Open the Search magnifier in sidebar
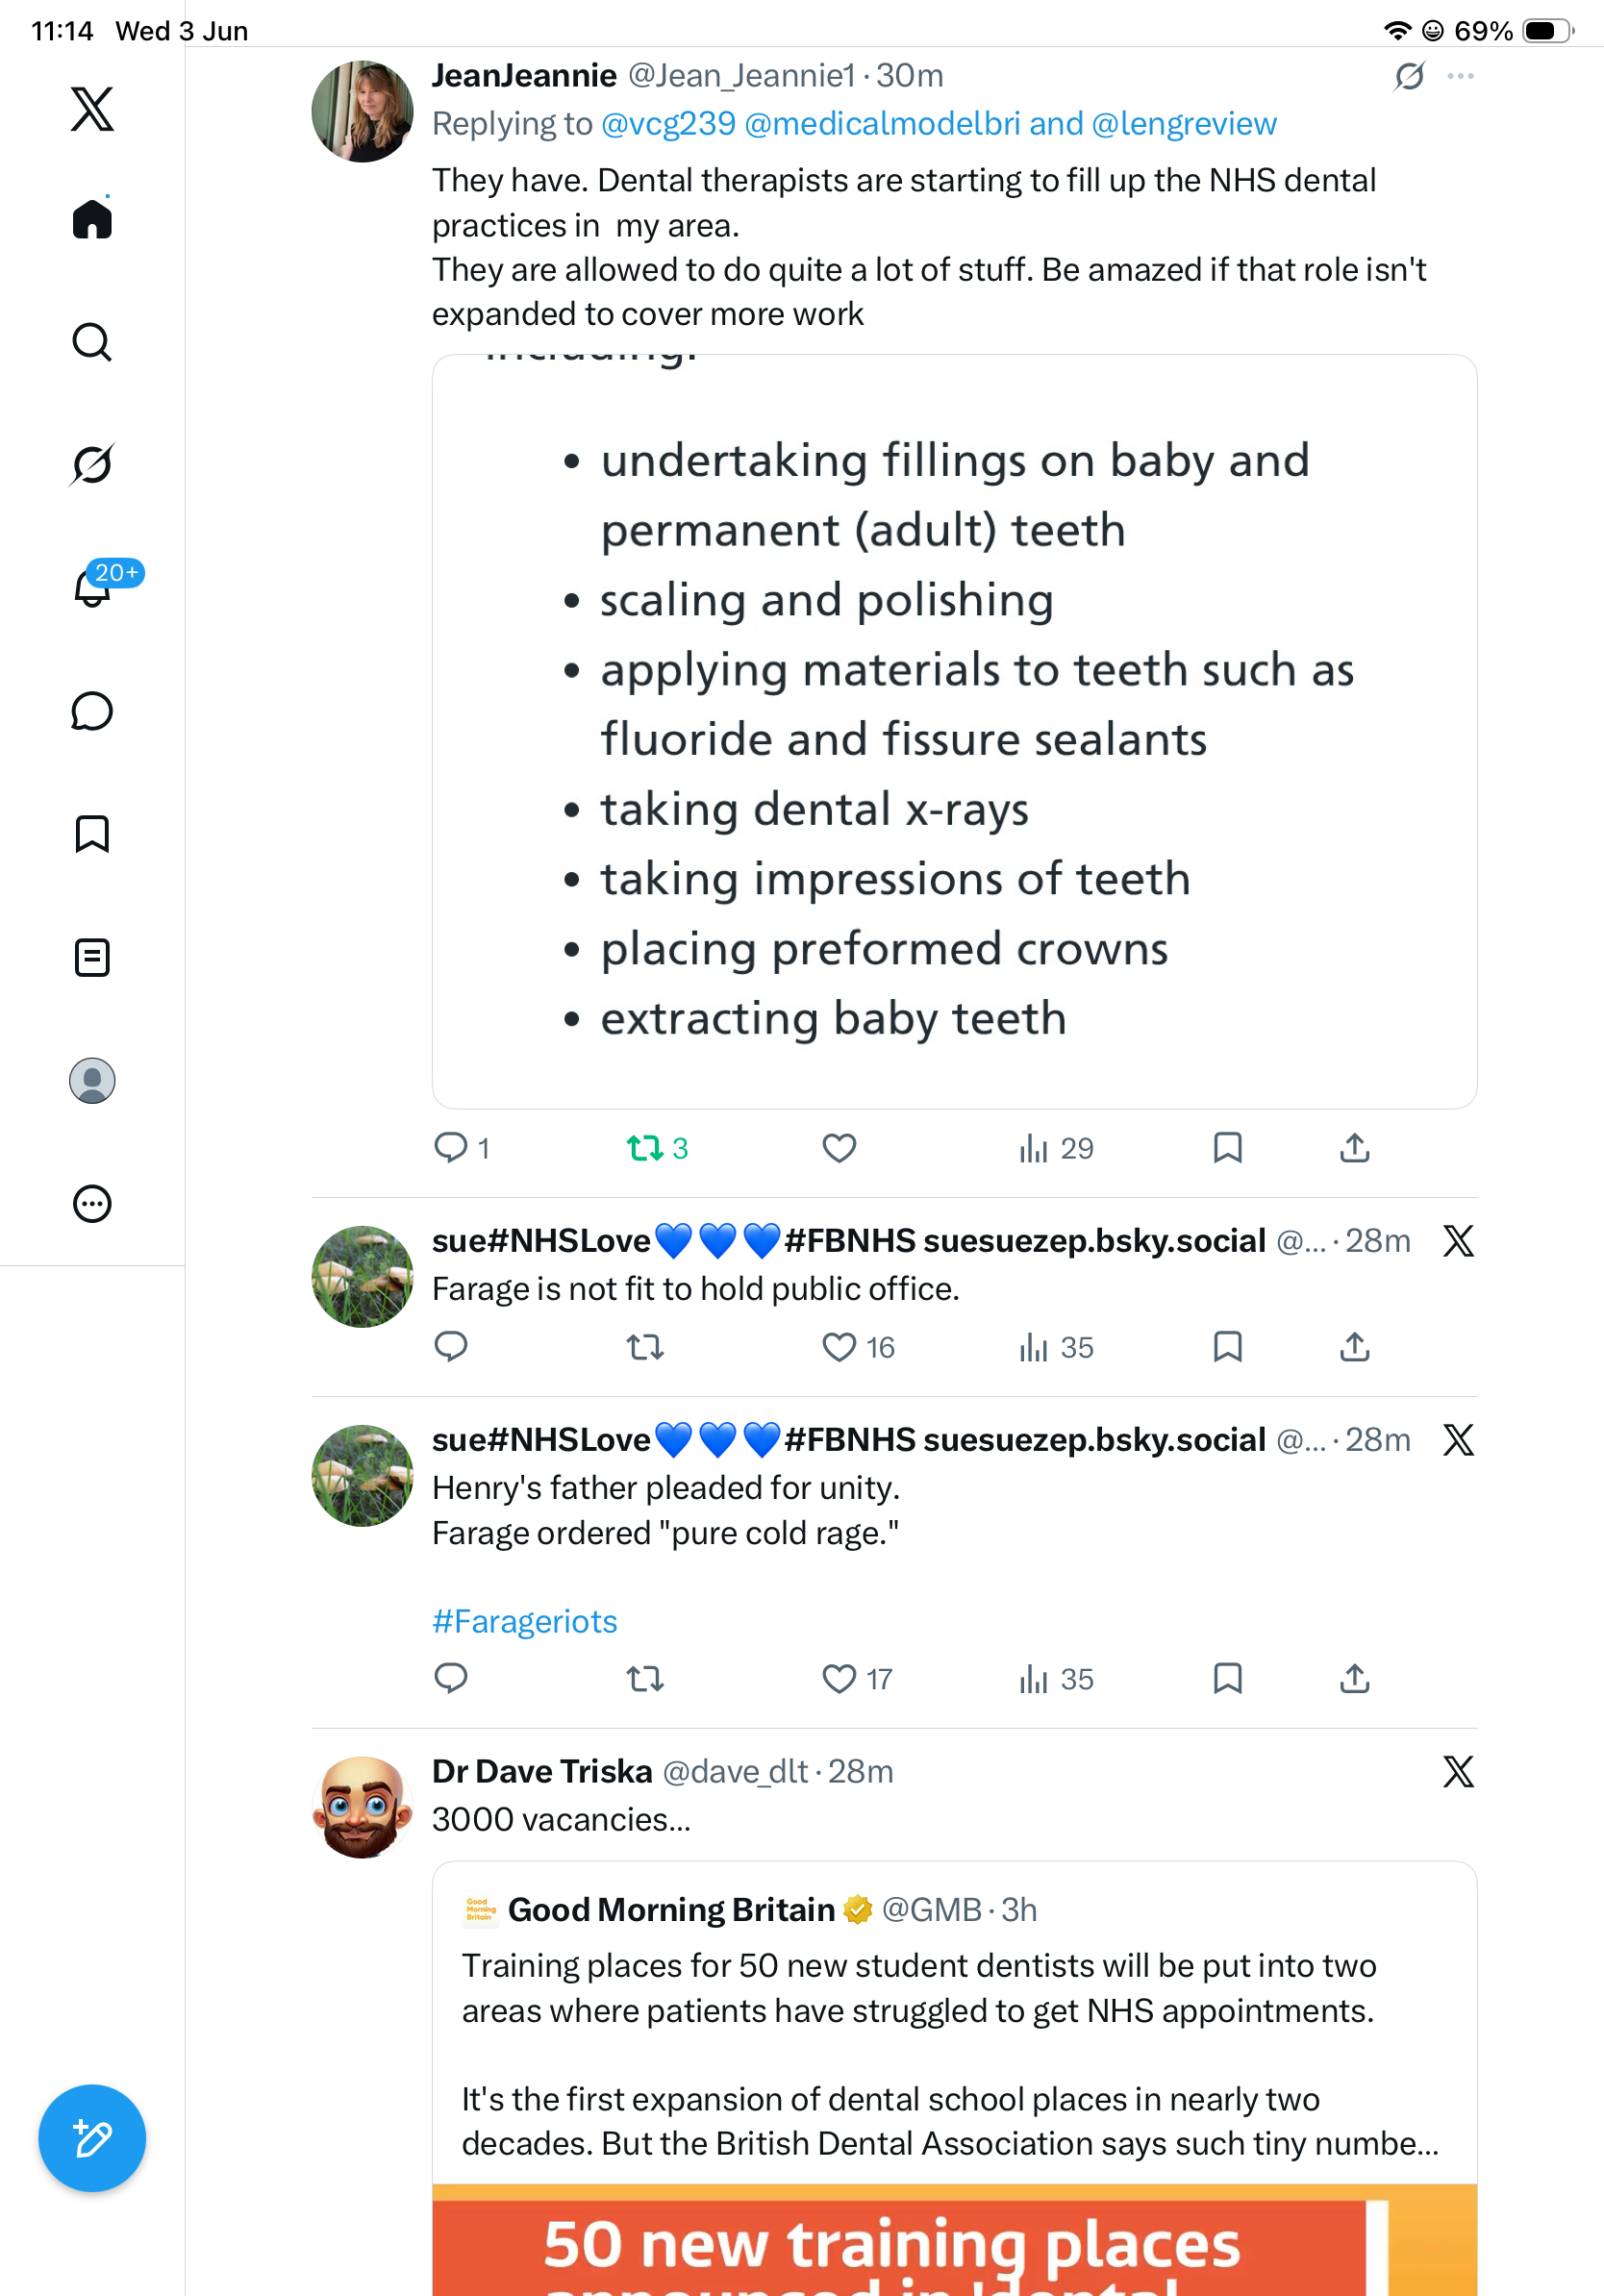Screen dimensions: 1604x2296 [92, 342]
